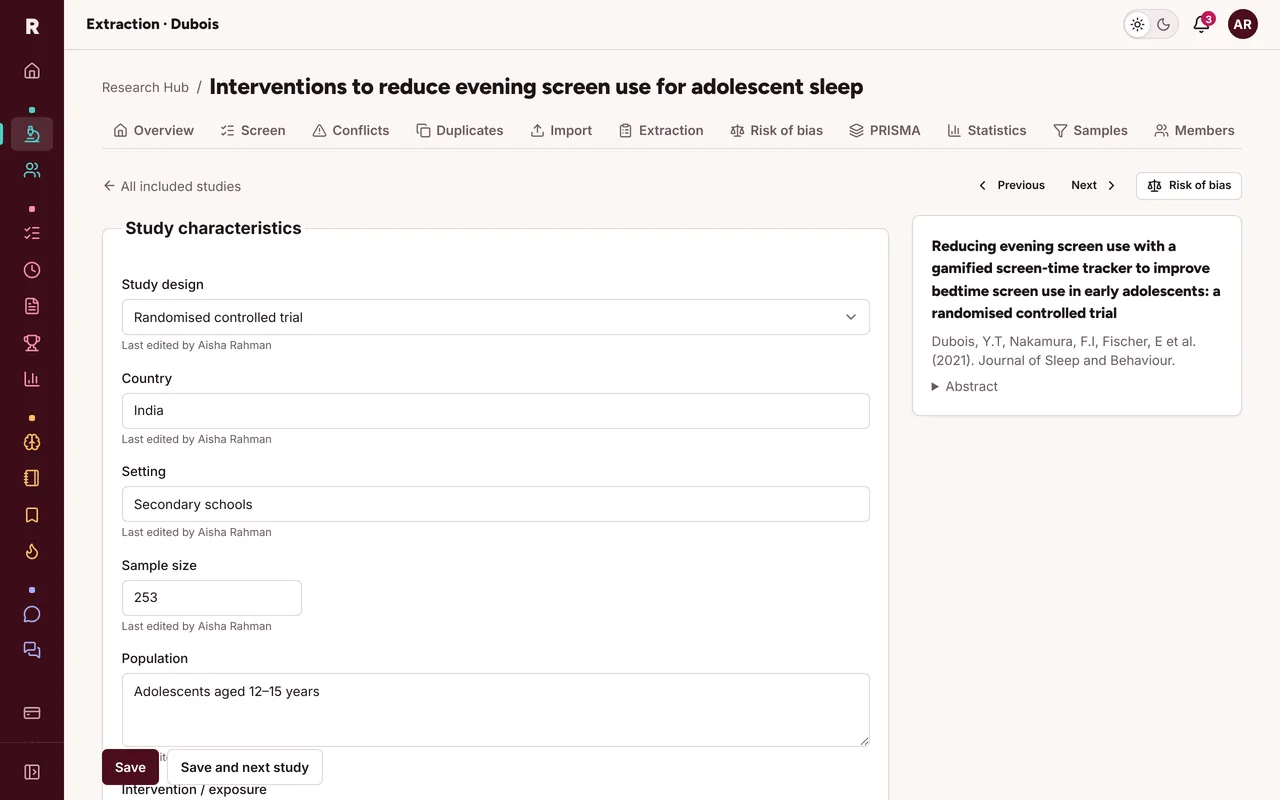Image resolution: width=1280 pixels, height=800 pixels.
Task: Open Risk of bias button beside Next
Action: pyautogui.click(x=1189, y=185)
